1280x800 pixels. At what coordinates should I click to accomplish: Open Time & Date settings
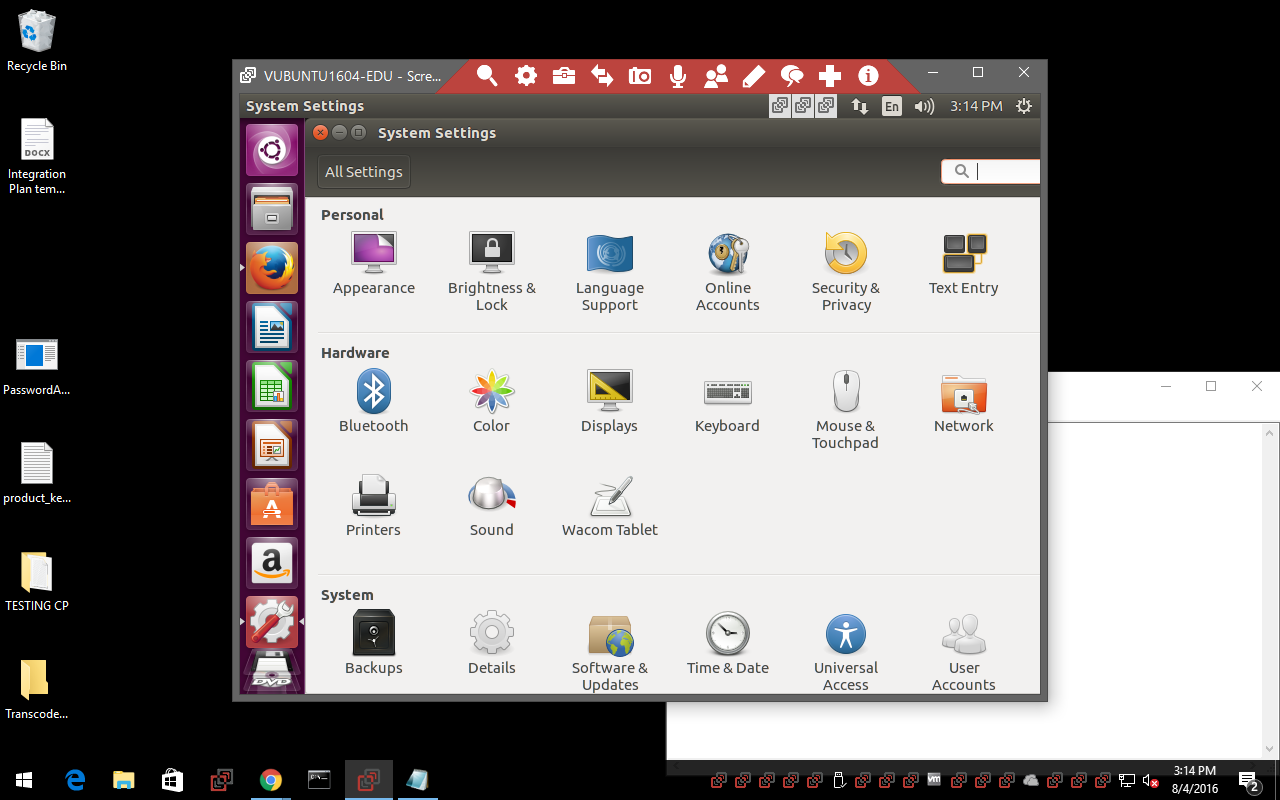point(728,643)
